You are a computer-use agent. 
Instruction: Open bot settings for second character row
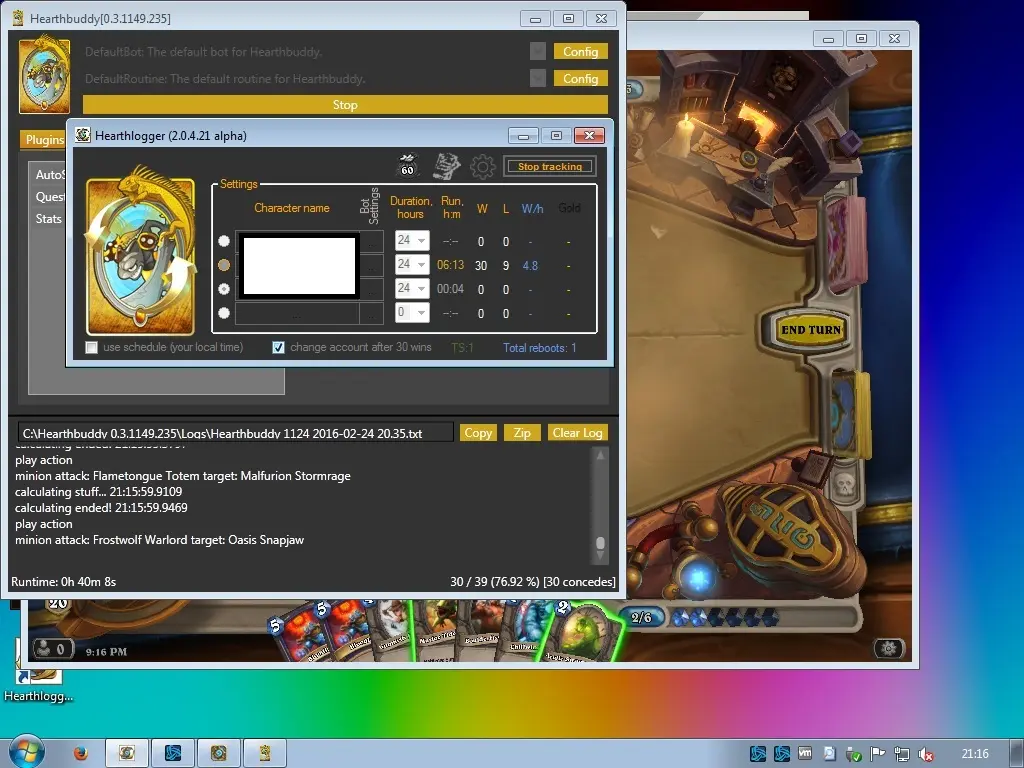click(x=372, y=265)
